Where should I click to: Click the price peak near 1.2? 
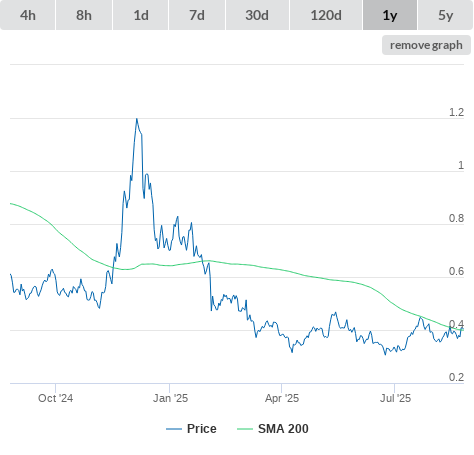click(137, 119)
